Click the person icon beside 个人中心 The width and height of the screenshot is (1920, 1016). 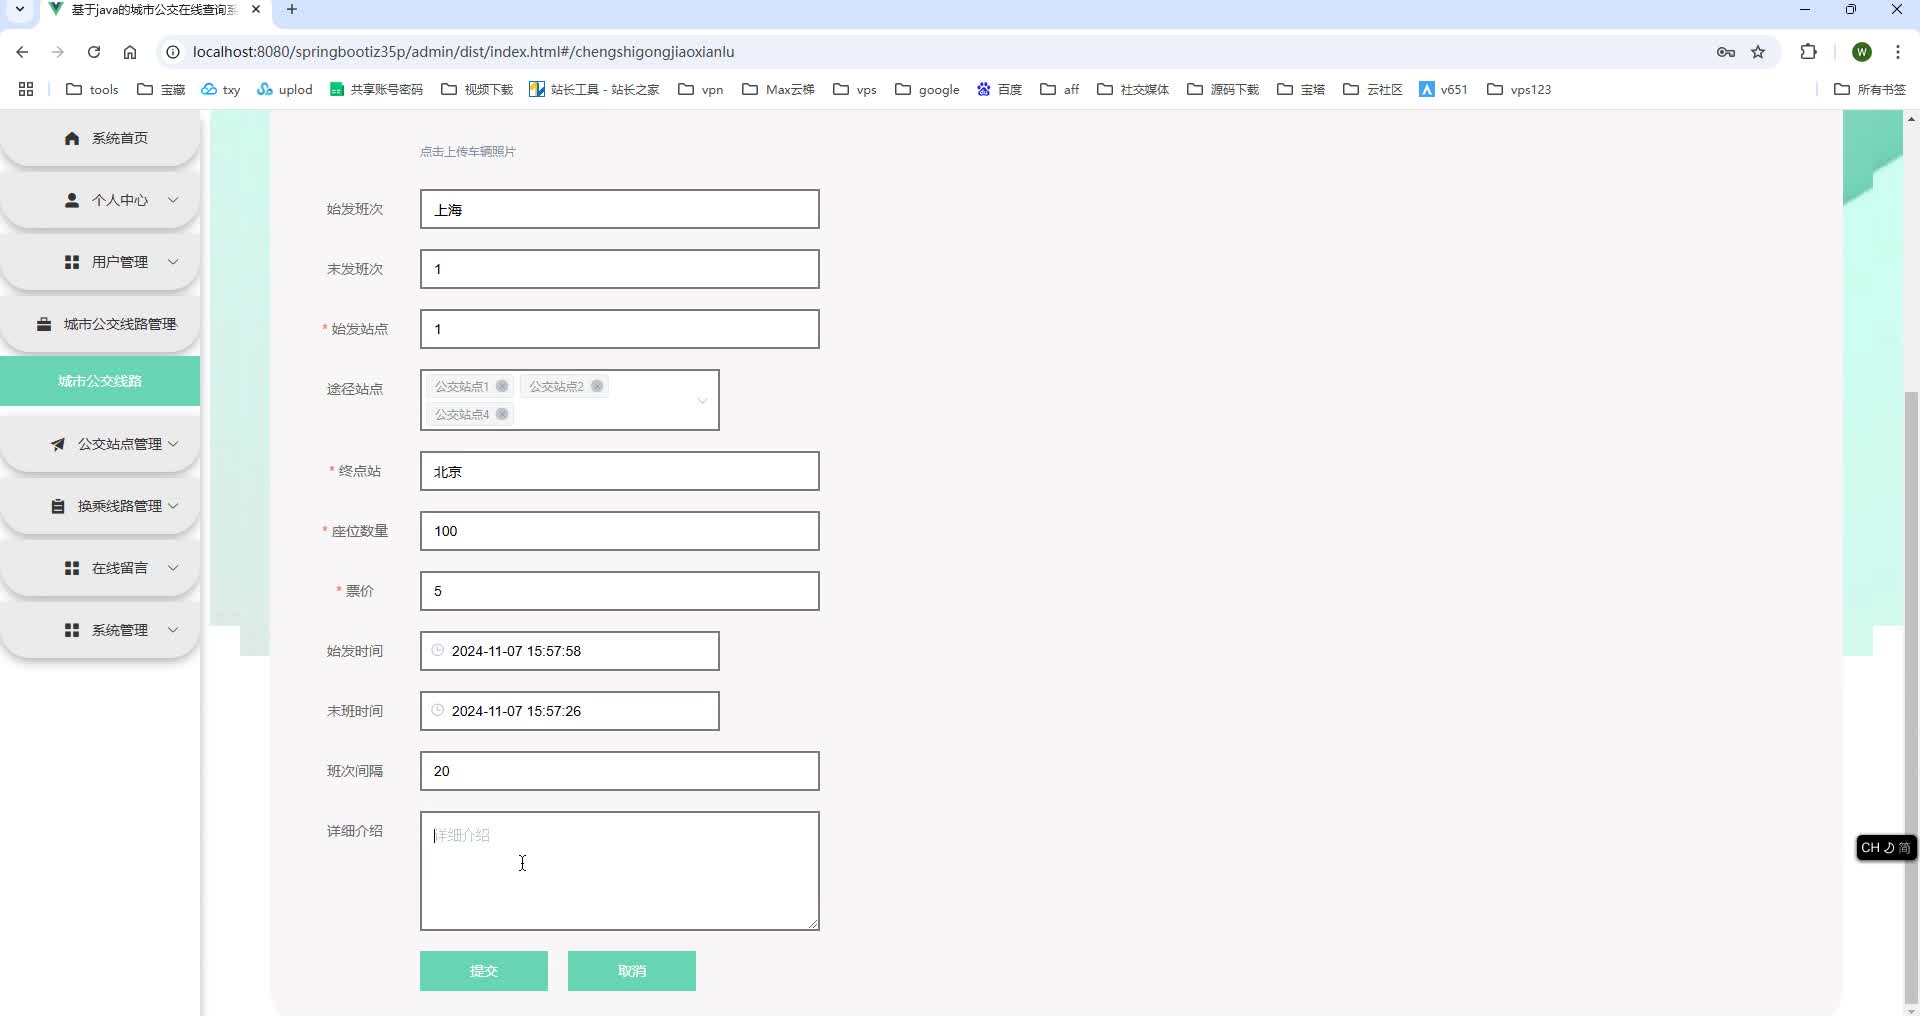pos(72,200)
